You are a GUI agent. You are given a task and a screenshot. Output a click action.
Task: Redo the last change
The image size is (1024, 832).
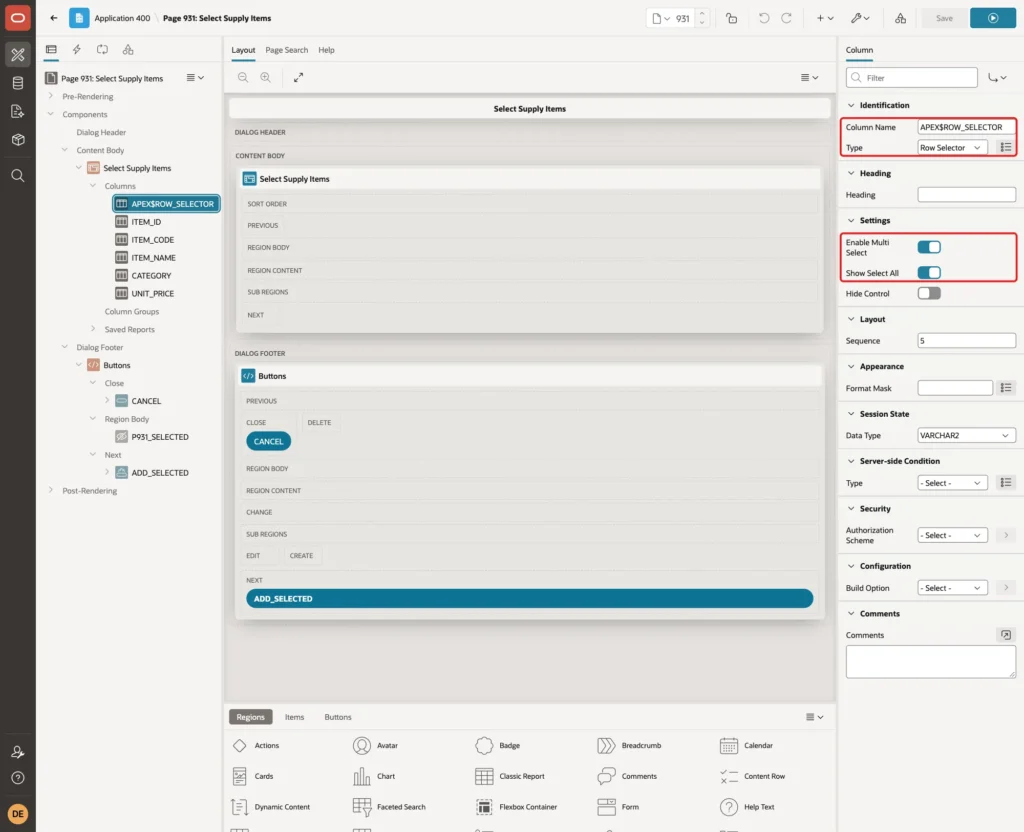tap(786, 18)
